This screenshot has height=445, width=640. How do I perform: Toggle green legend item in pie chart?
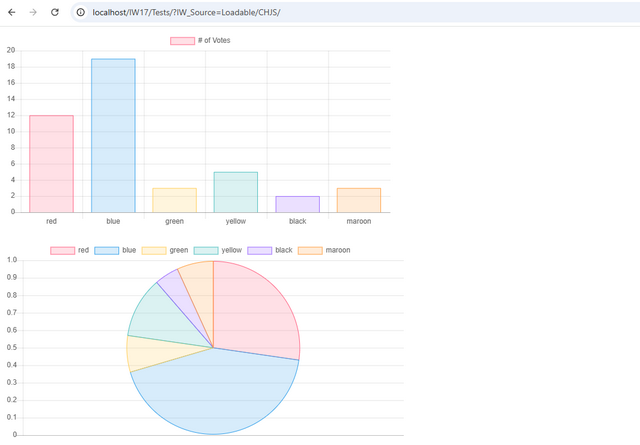point(165,249)
